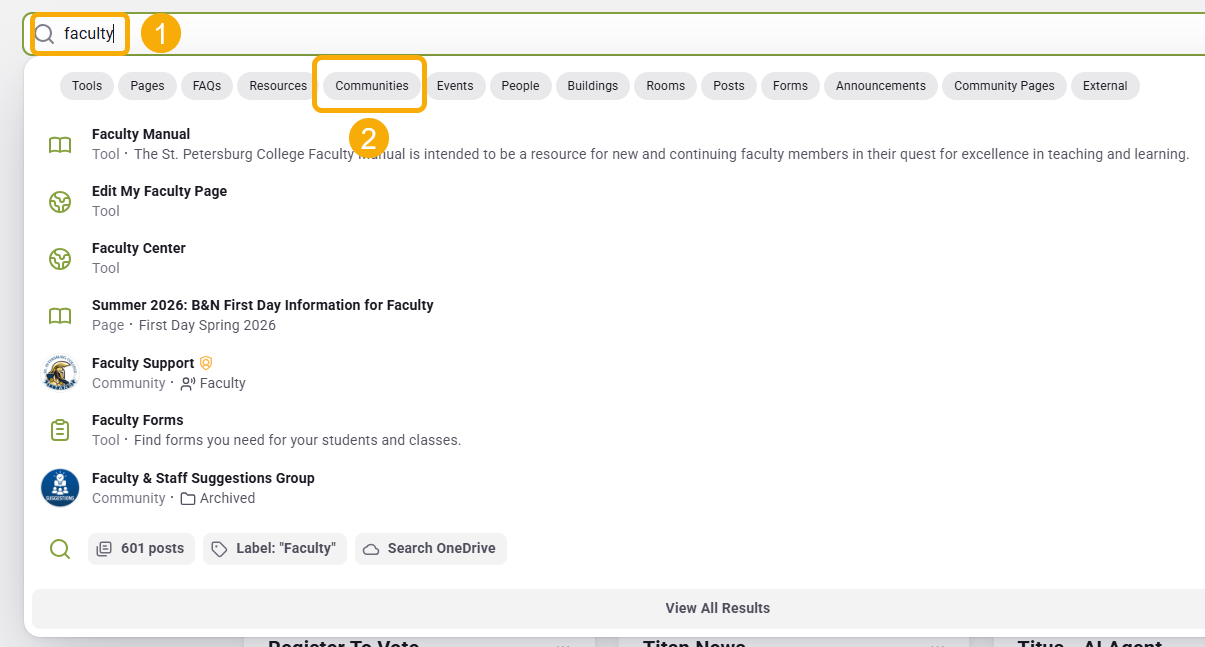Show only Community Pages results
This screenshot has height=647, width=1205.
1004,86
